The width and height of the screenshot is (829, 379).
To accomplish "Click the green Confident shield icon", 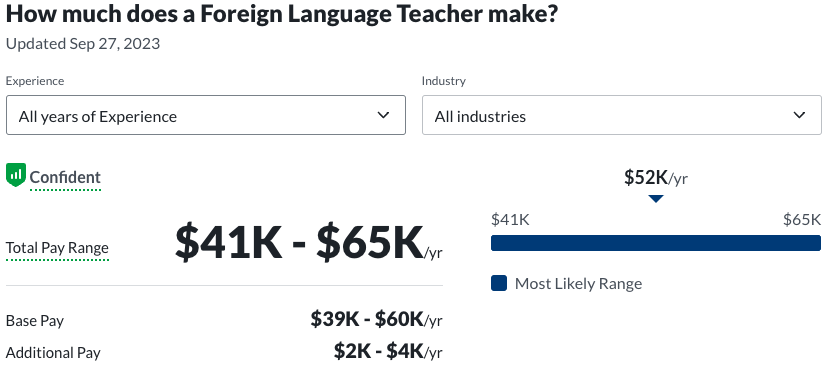I will pos(16,175).
